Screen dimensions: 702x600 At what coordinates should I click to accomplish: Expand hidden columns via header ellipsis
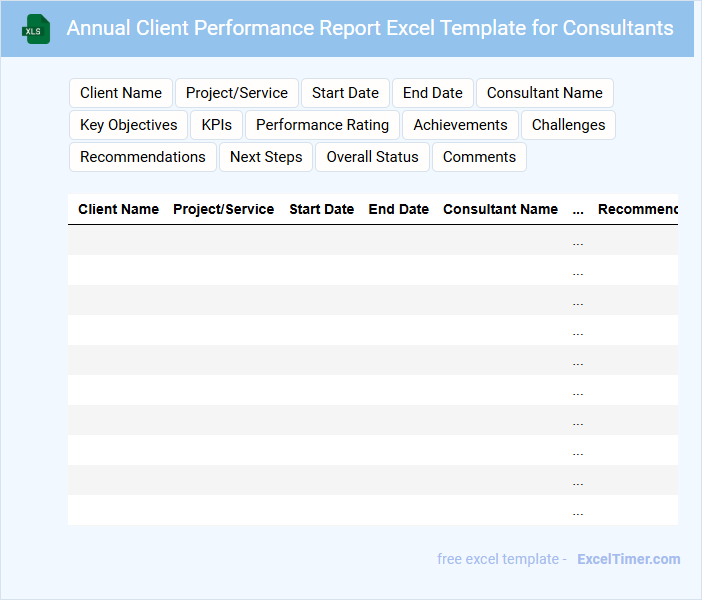(578, 210)
